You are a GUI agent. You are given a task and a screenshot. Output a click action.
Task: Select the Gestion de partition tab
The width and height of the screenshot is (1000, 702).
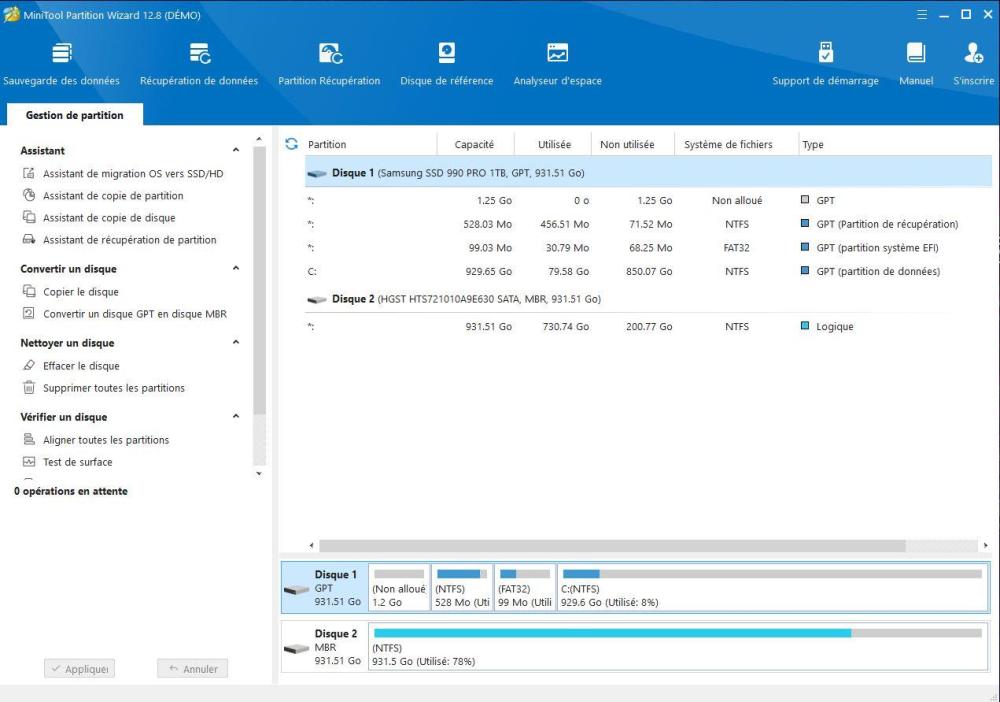pyautogui.click(x=75, y=115)
